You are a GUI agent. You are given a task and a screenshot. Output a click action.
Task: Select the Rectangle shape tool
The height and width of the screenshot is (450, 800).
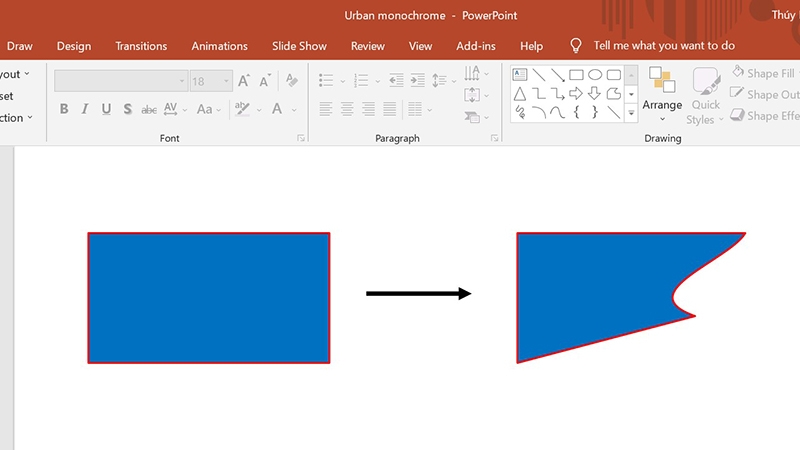[576, 75]
